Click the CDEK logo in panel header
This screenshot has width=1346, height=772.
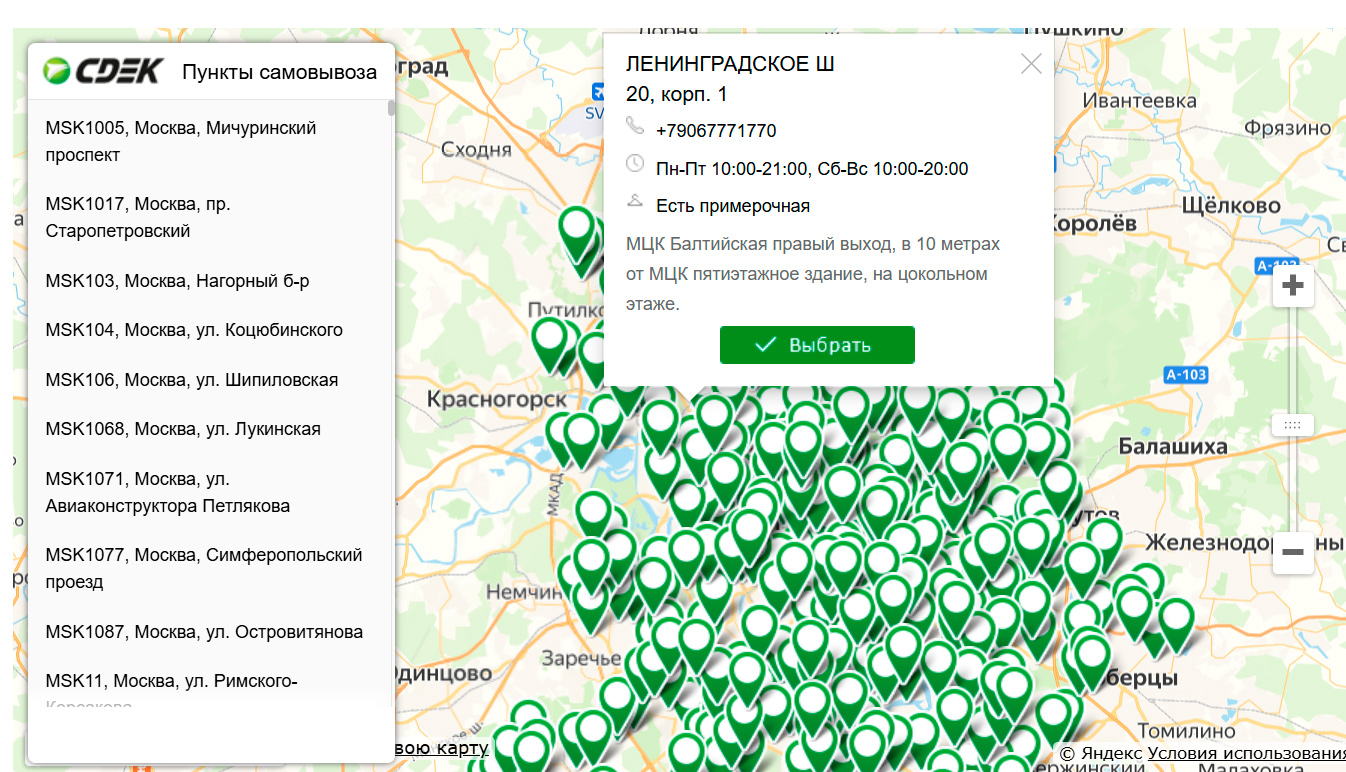tap(103, 71)
